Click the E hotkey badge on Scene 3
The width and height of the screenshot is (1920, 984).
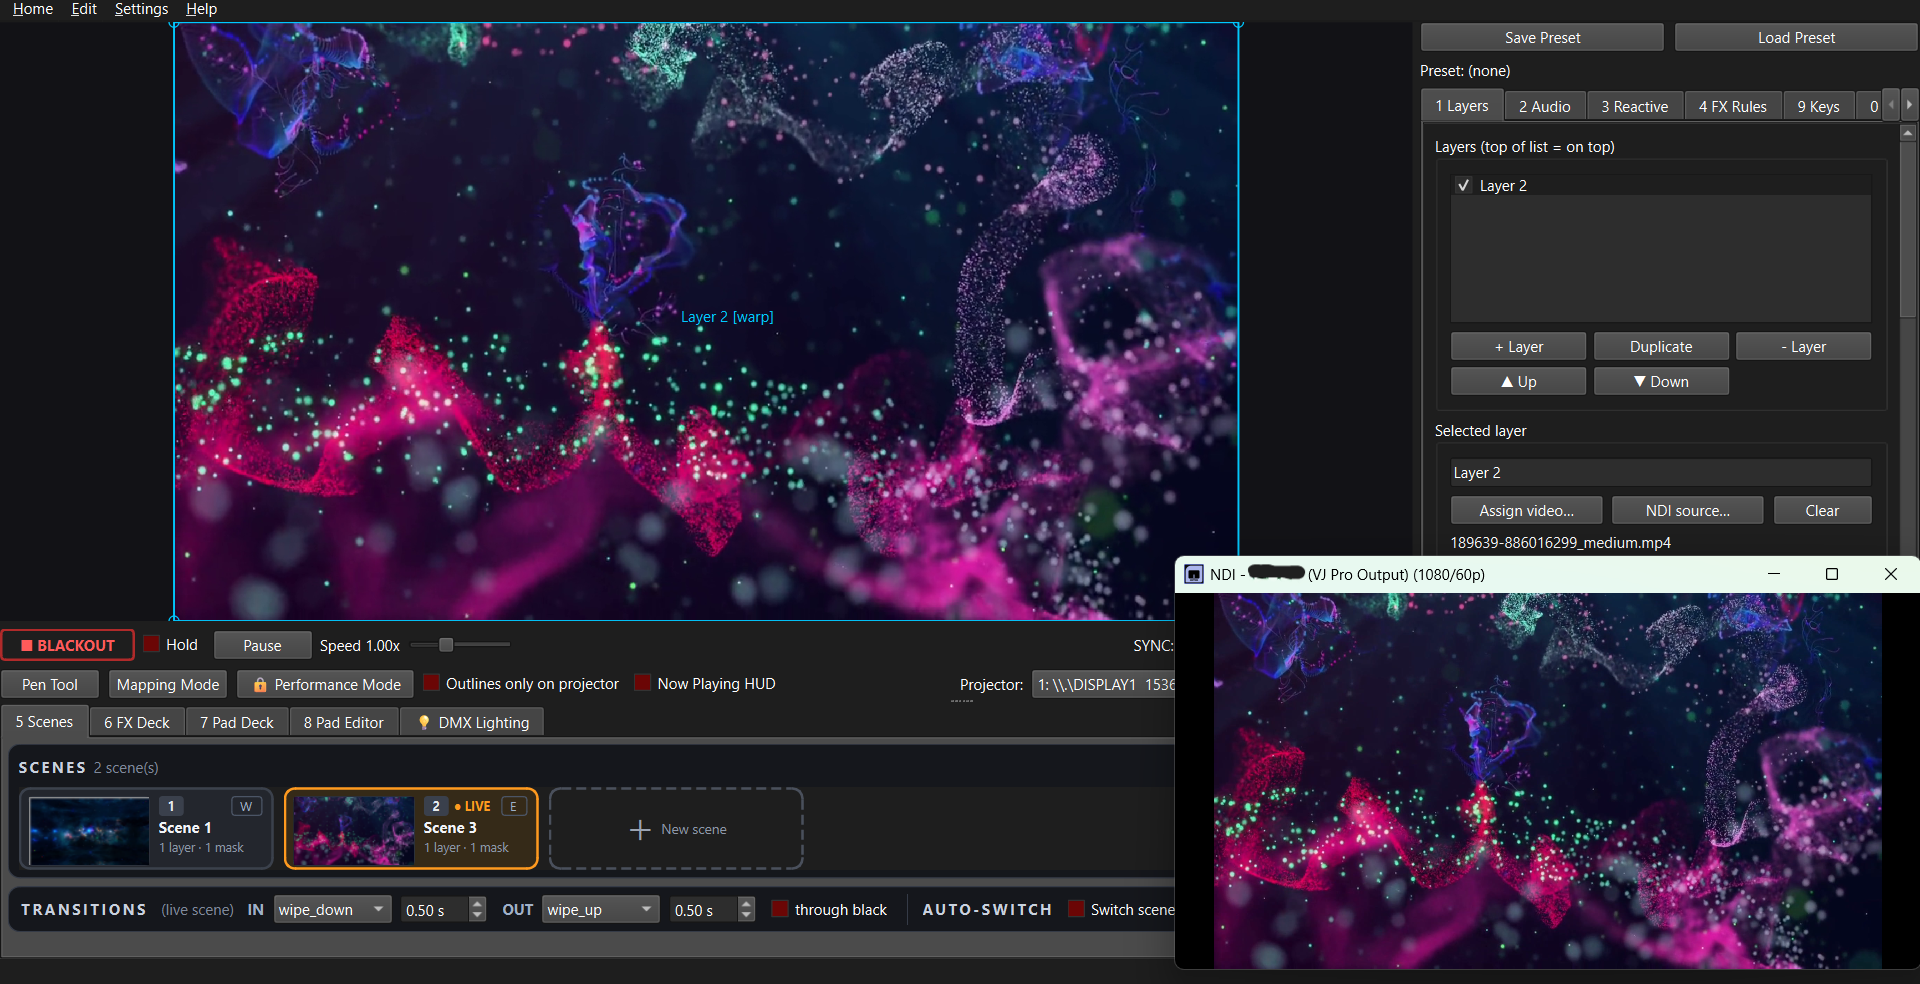coord(513,806)
